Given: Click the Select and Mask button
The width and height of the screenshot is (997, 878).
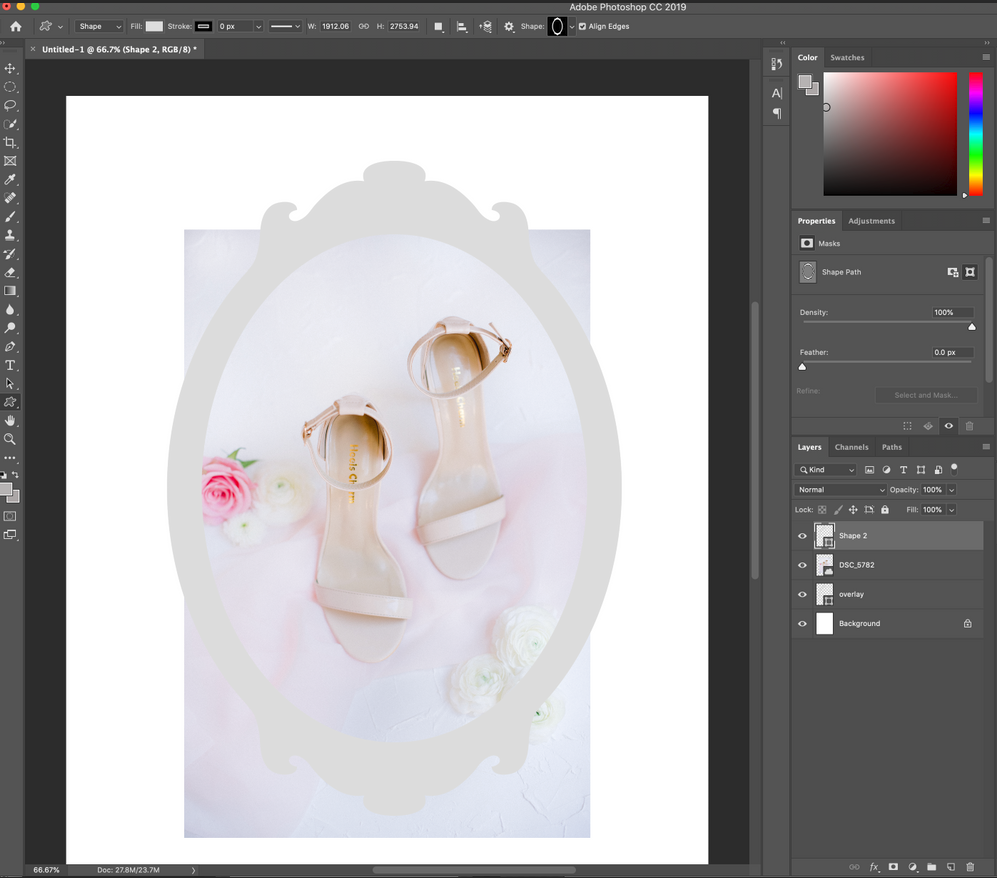Looking at the screenshot, I should (x=926, y=395).
